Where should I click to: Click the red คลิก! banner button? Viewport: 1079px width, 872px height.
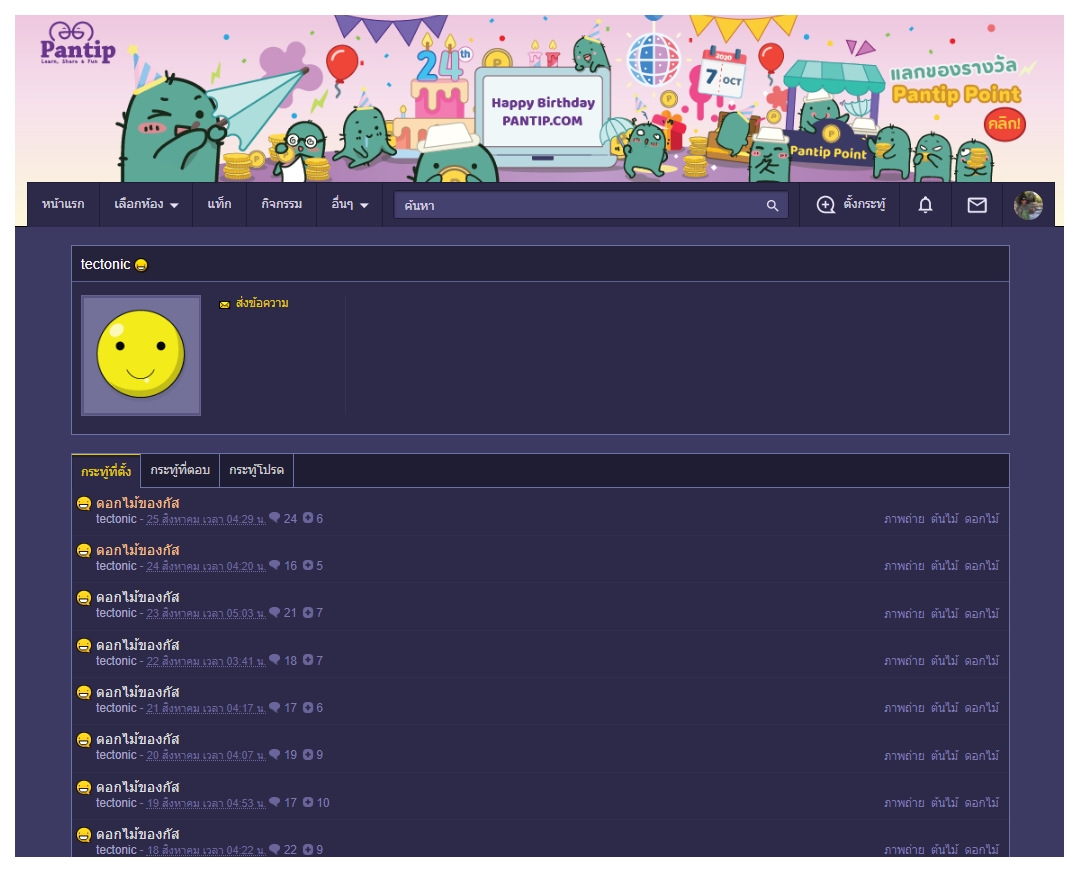tap(1005, 125)
